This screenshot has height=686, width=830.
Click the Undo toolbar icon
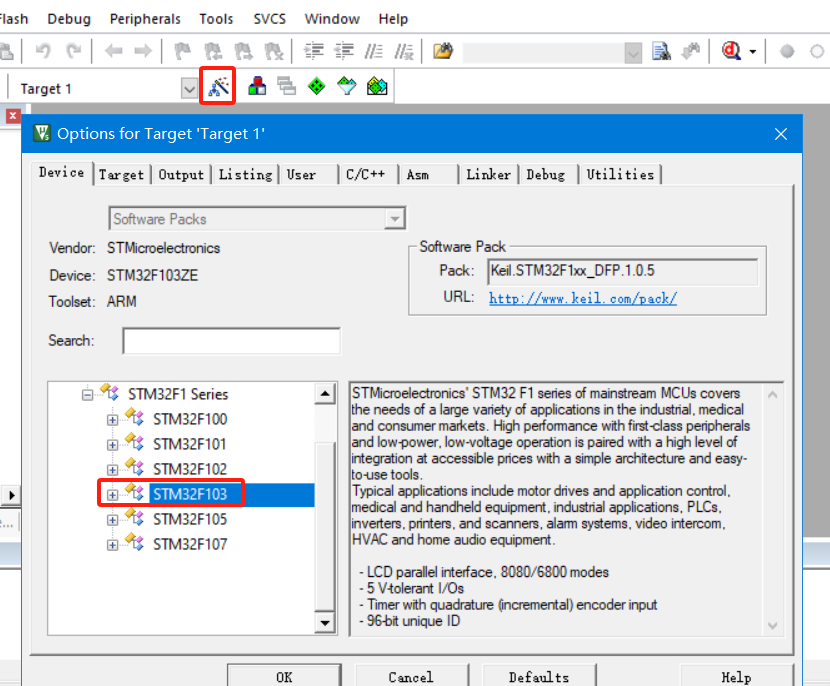pyautogui.click(x=43, y=51)
